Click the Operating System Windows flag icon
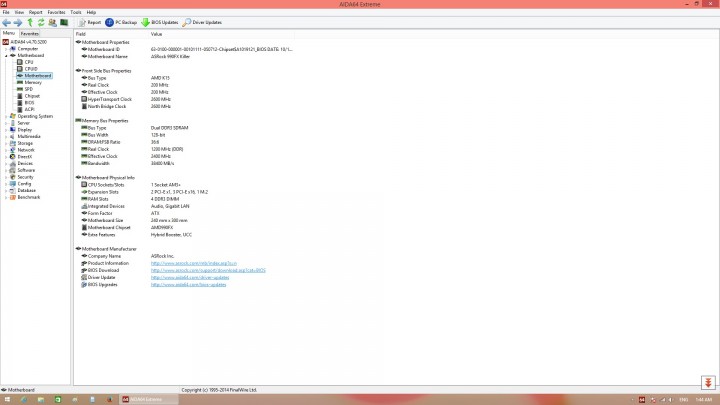The width and height of the screenshot is (720, 405). click(12, 116)
